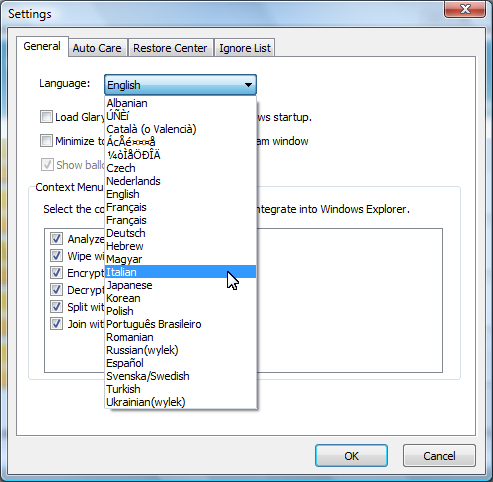
Task: Choose Español from the language list
Action: tap(180, 363)
